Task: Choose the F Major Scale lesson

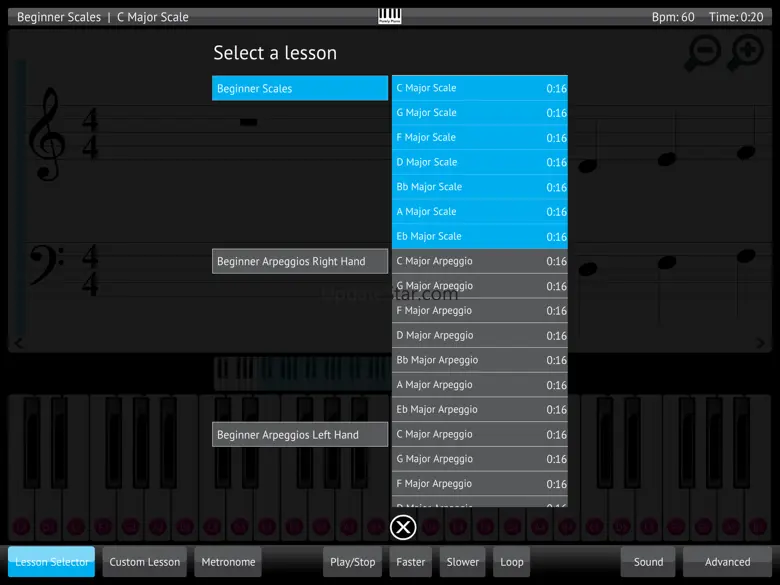Action: tap(480, 137)
